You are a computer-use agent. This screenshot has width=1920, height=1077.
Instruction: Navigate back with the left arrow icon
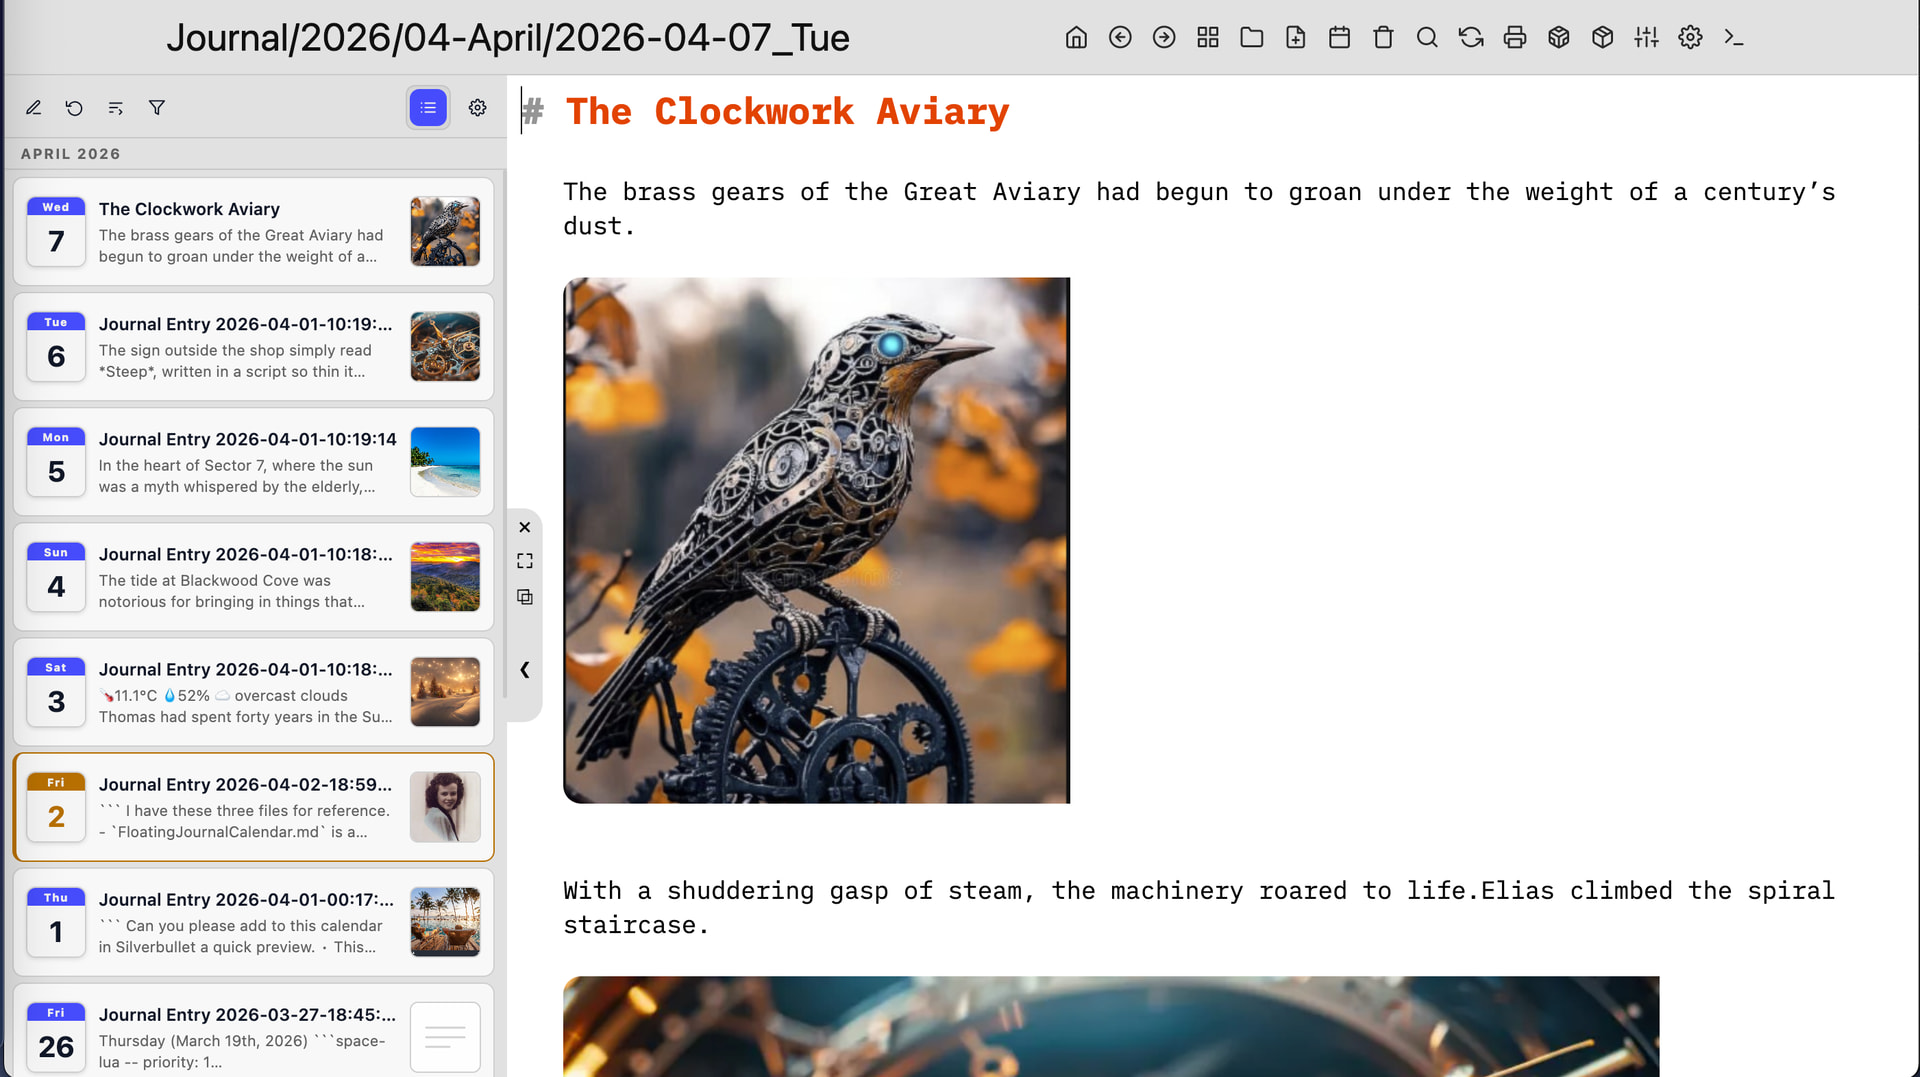tap(1120, 38)
